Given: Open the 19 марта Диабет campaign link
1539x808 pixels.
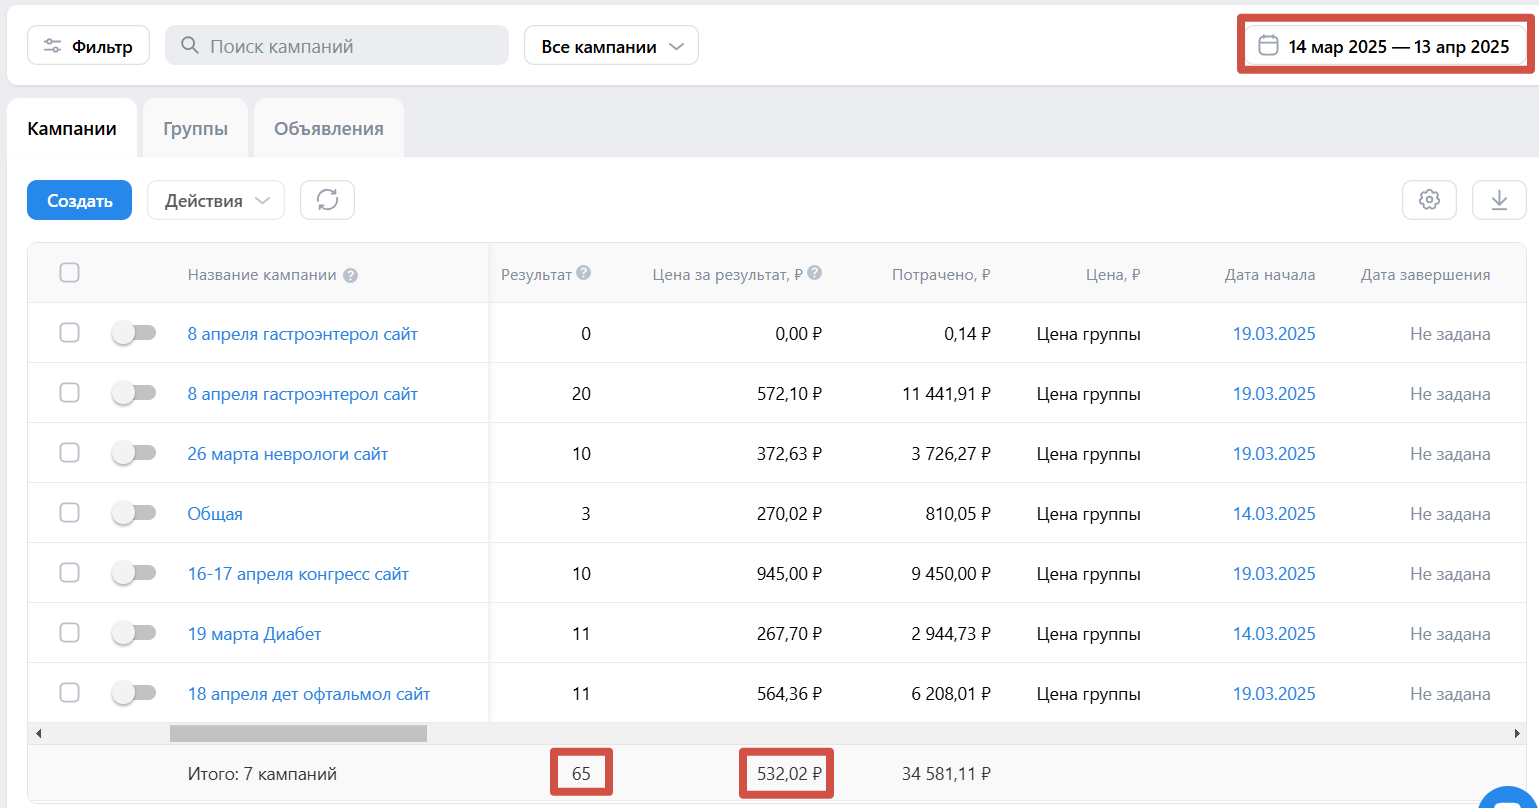Looking at the screenshot, I should coord(254,634).
